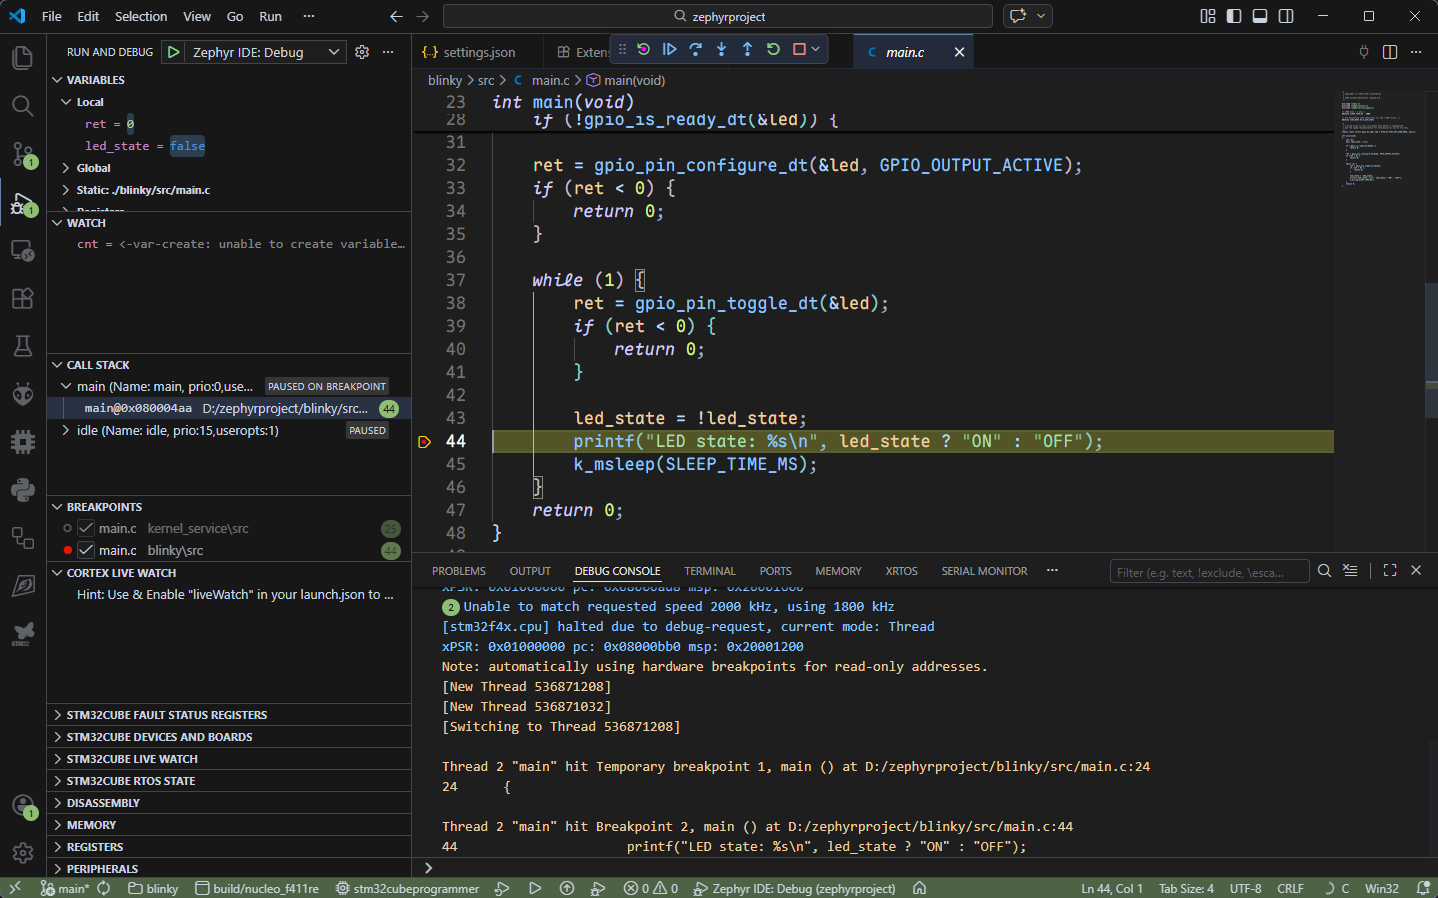This screenshot has width=1438, height=898.
Task: Click build/nucleo_f411re in status bar
Action: click(257, 888)
